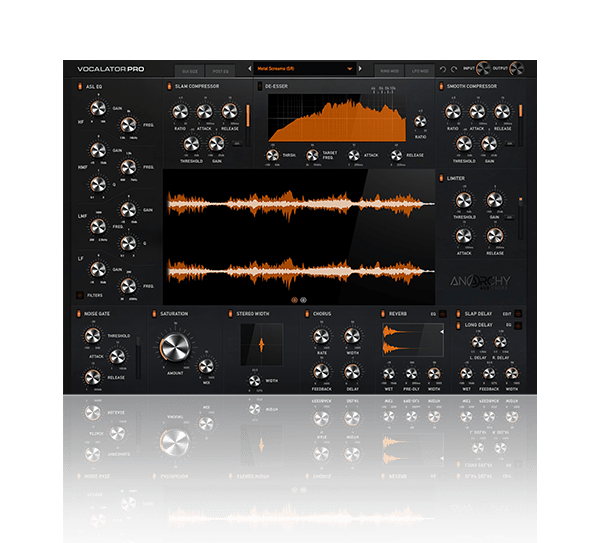Click the Input gain knob
Viewport: 600px width, 543px height.
[x=485, y=69]
